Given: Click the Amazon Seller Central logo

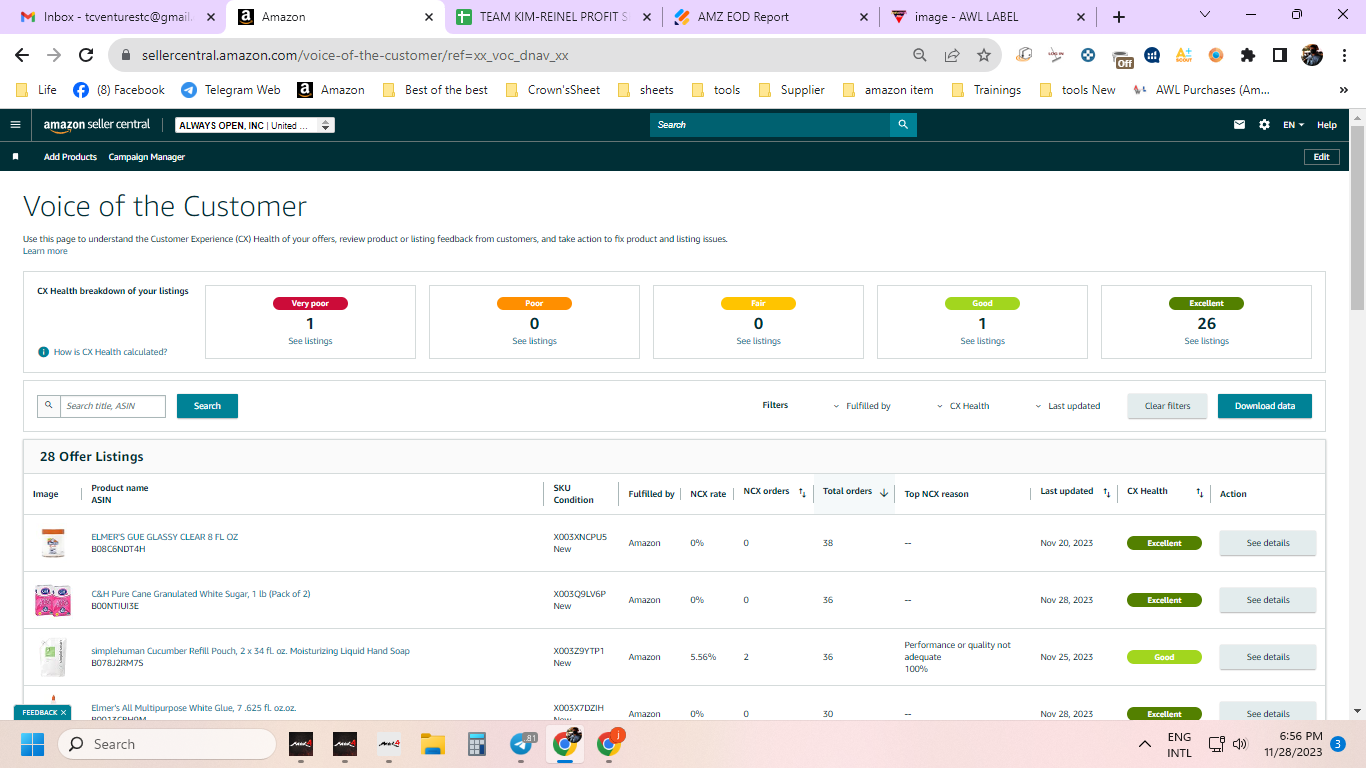Looking at the screenshot, I should pyautogui.click(x=97, y=125).
